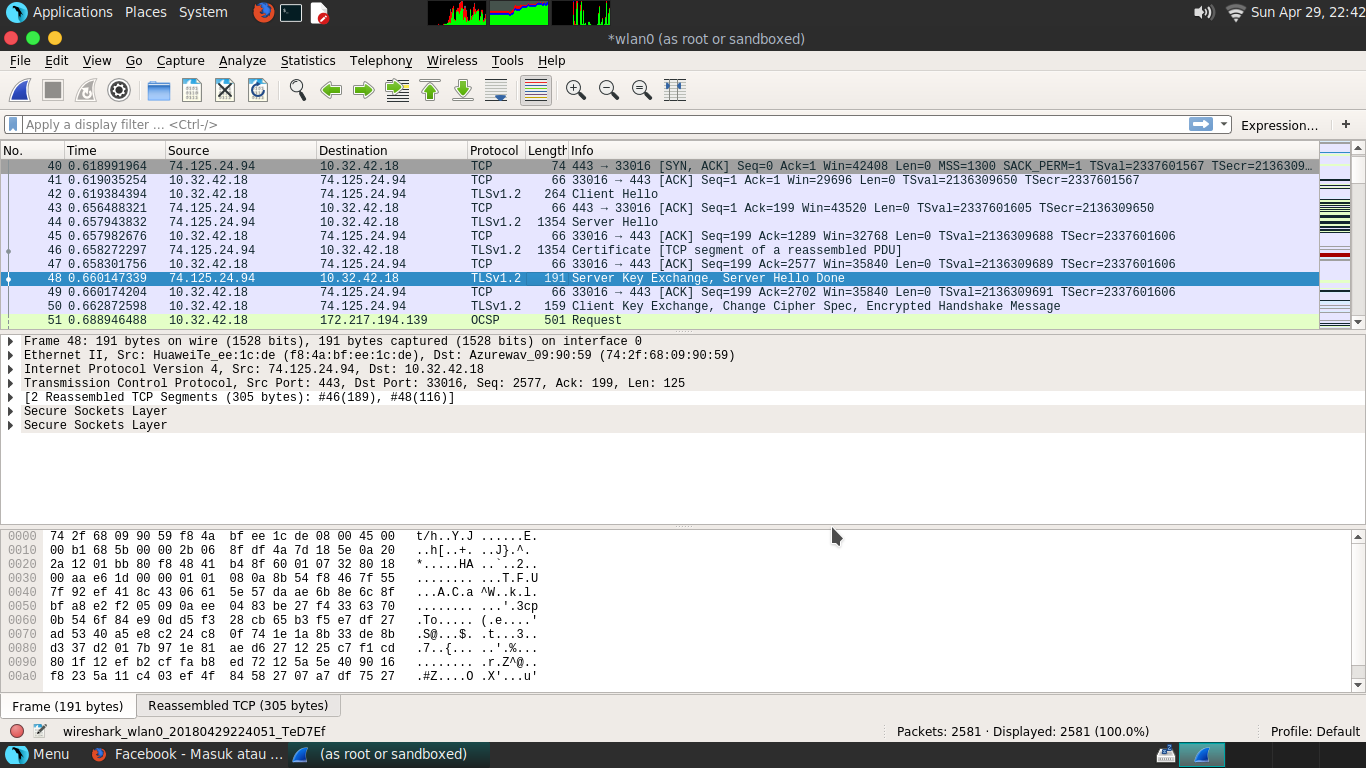The image size is (1366, 768).
Task: Add a filter button with plus
Action: coord(1346,124)
